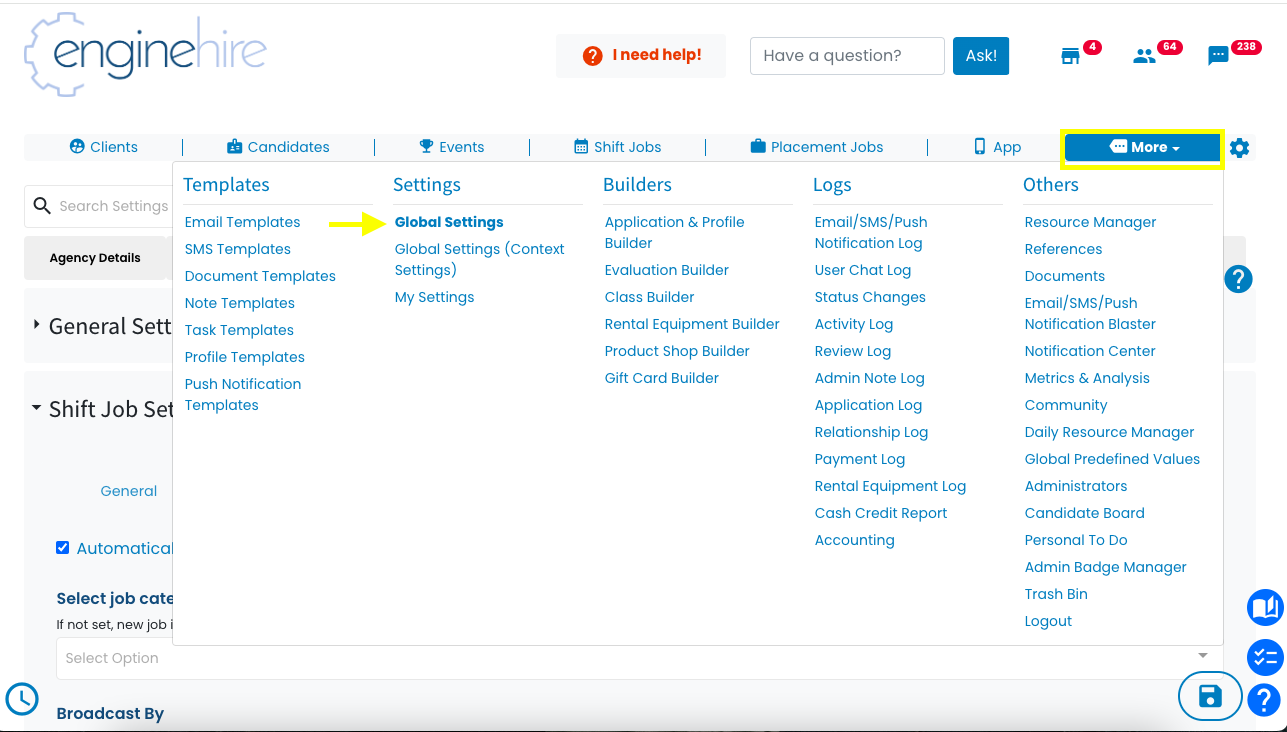Click the blue question mark help circle
The width and height of the screenshot is (1287, 732).
[x=1238, y=278]
